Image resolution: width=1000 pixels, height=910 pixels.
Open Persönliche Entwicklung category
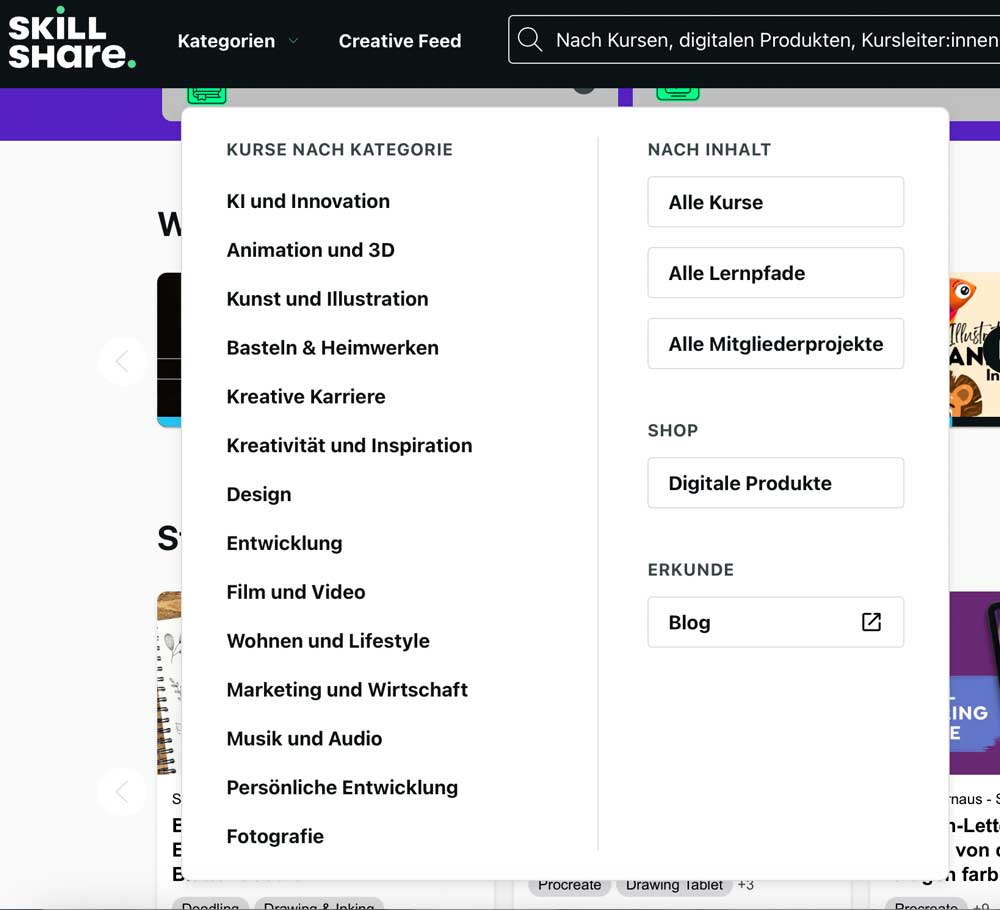click(342, 787)
